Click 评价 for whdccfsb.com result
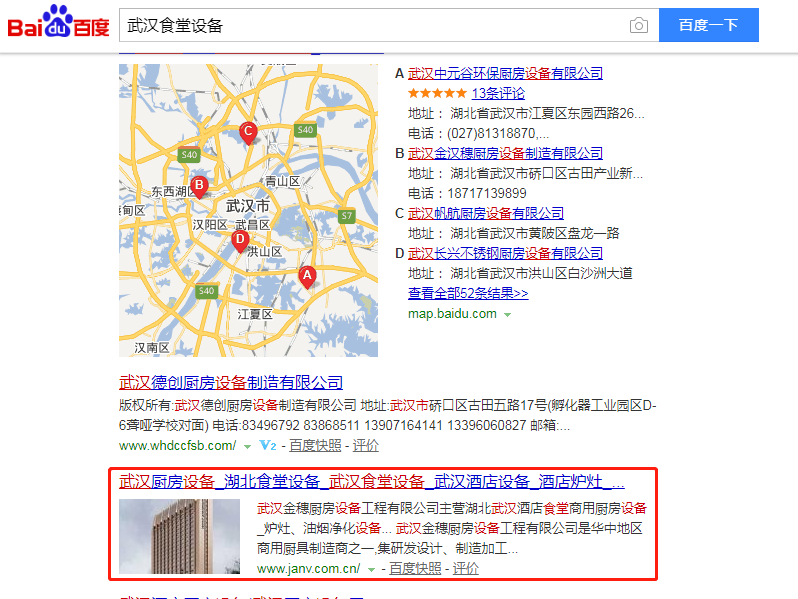798x599 pixels. click(365, 446)
